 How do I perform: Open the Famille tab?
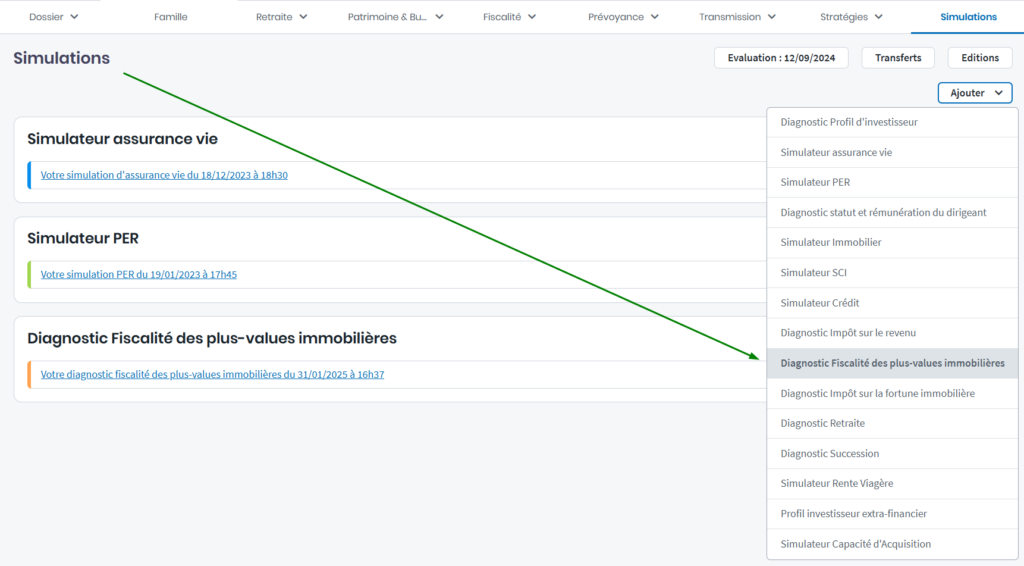click(x=171, y=17)
